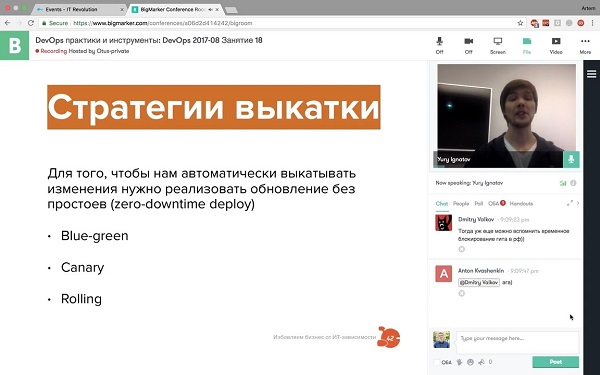The height and width of the screenshot is (375, 600).
Task: Click the chat message input field
Action: (x=517, y=342)
